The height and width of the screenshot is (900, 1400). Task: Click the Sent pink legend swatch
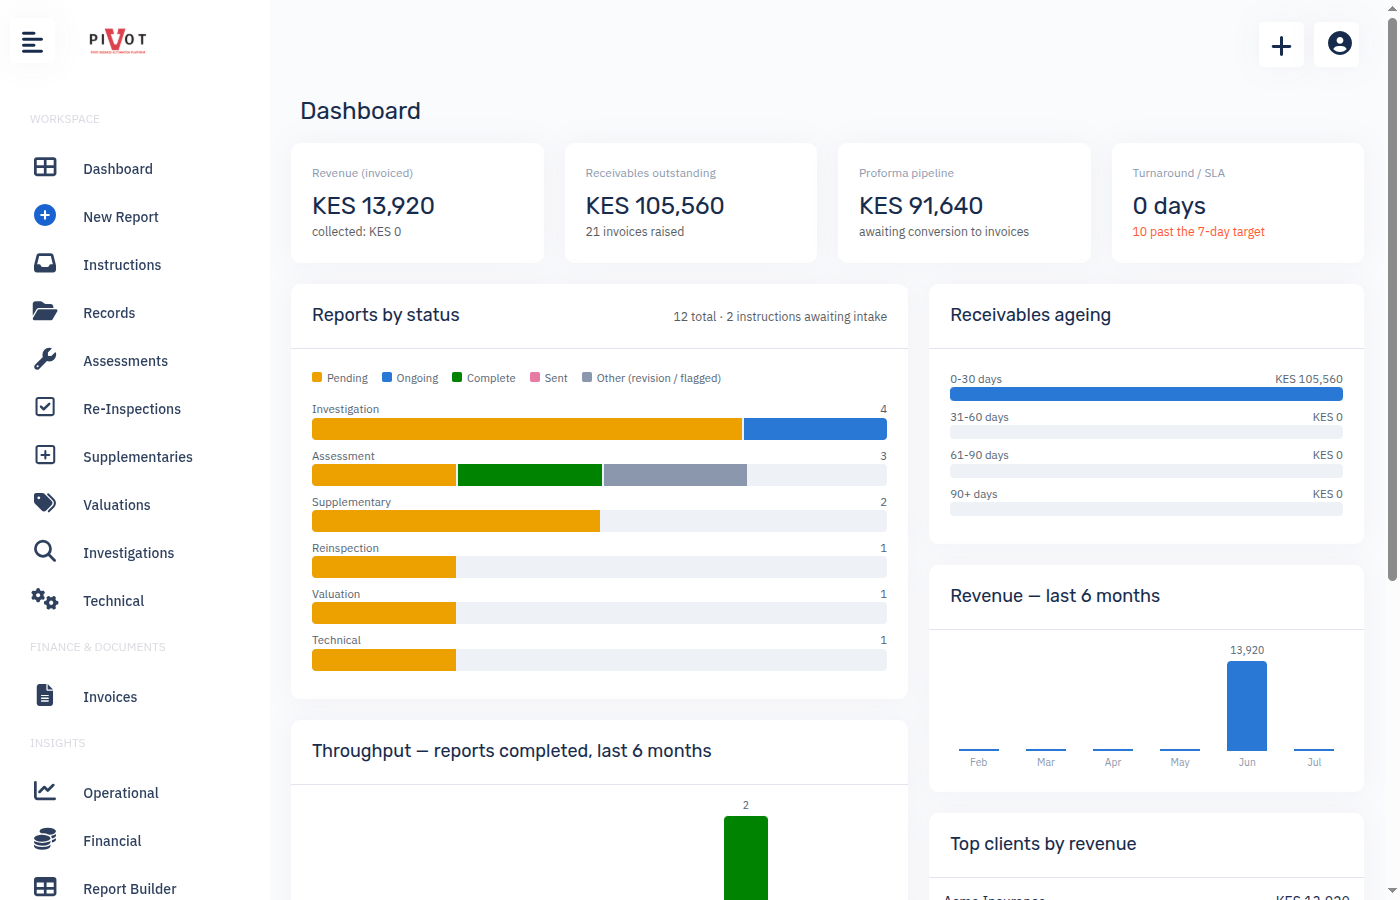[535, 377]
